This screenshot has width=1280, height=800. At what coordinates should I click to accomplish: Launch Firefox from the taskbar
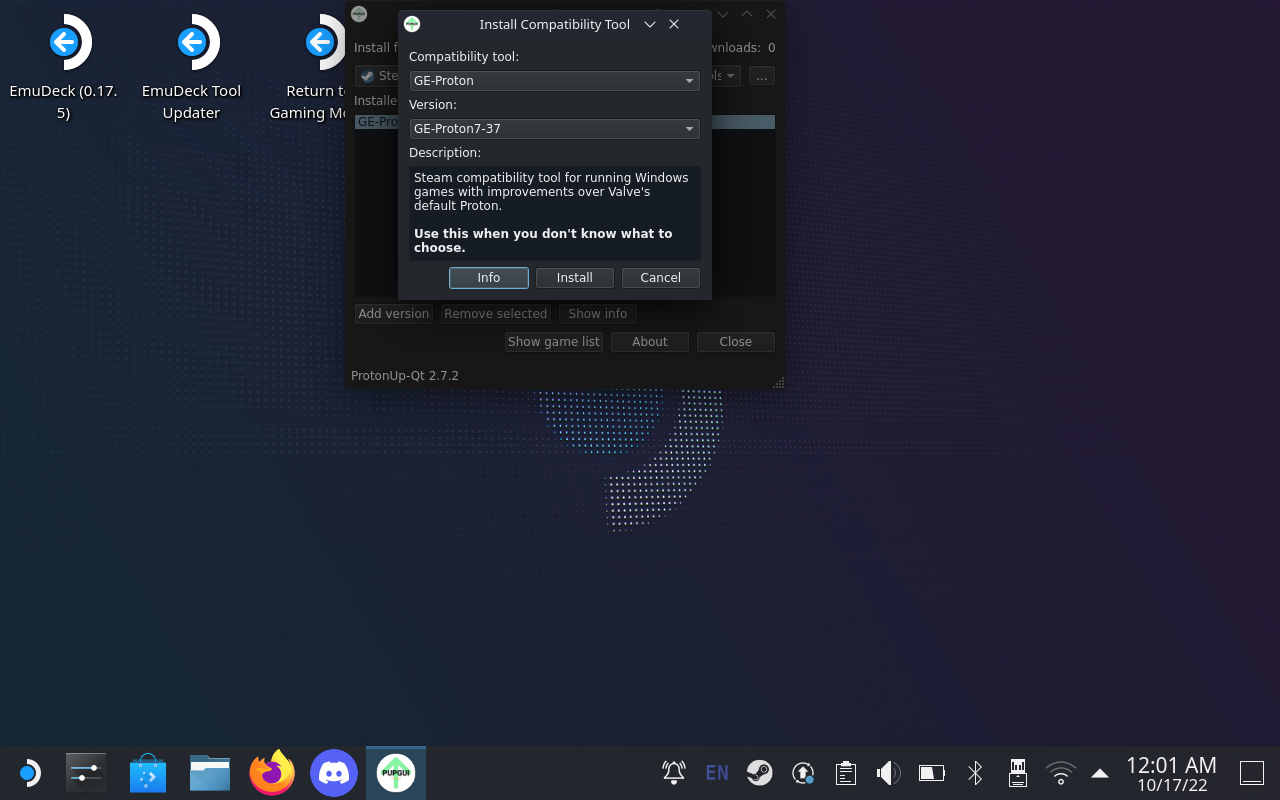(272, 773)
